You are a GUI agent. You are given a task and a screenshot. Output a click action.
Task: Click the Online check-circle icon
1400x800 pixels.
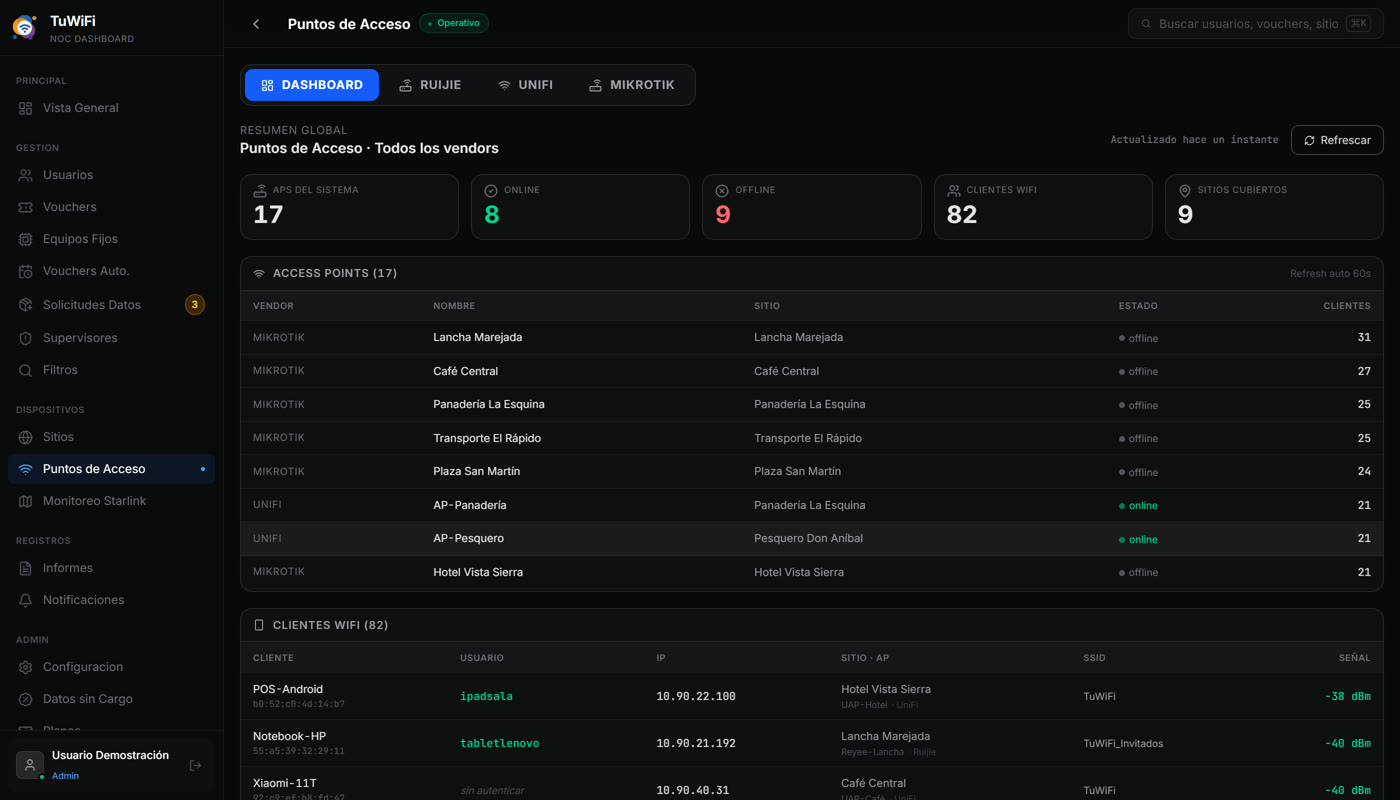click(x=491, y=190)
